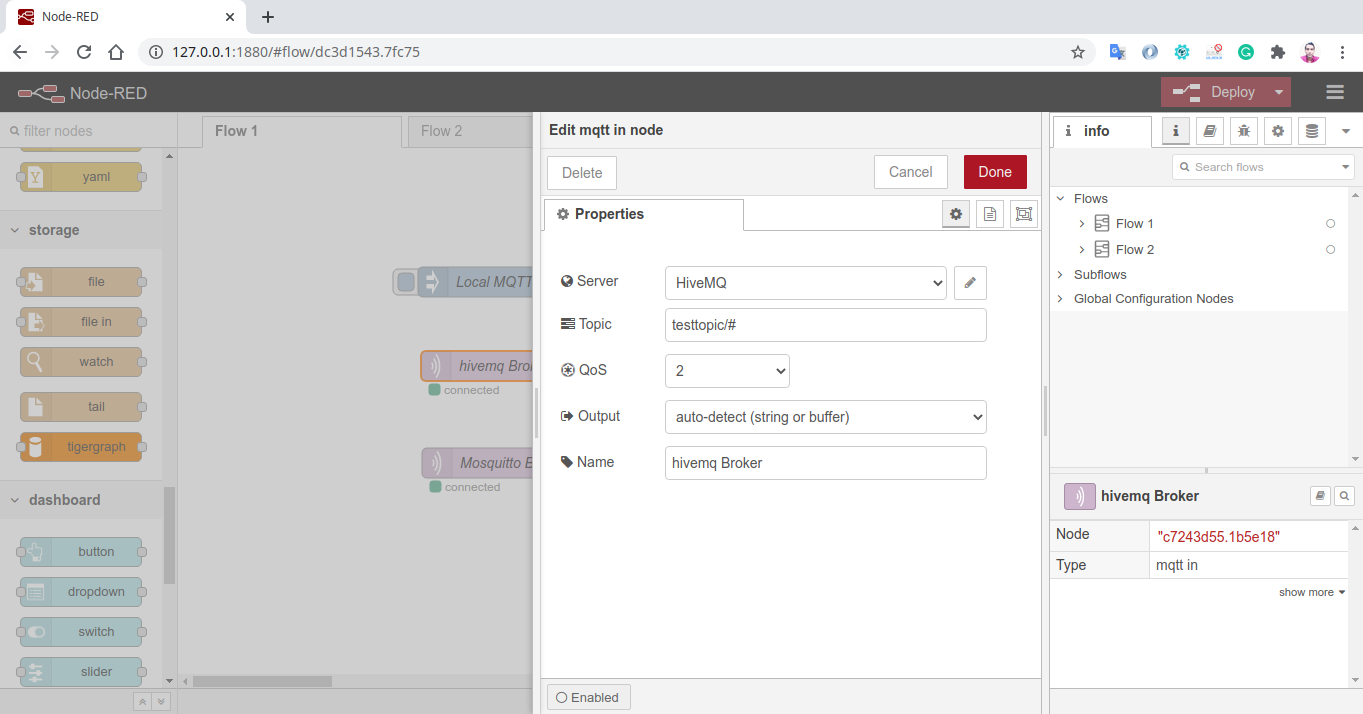Collapse the Flows tree section
The height and width of the screenshot is (714, 1363).
point(1060,199)
